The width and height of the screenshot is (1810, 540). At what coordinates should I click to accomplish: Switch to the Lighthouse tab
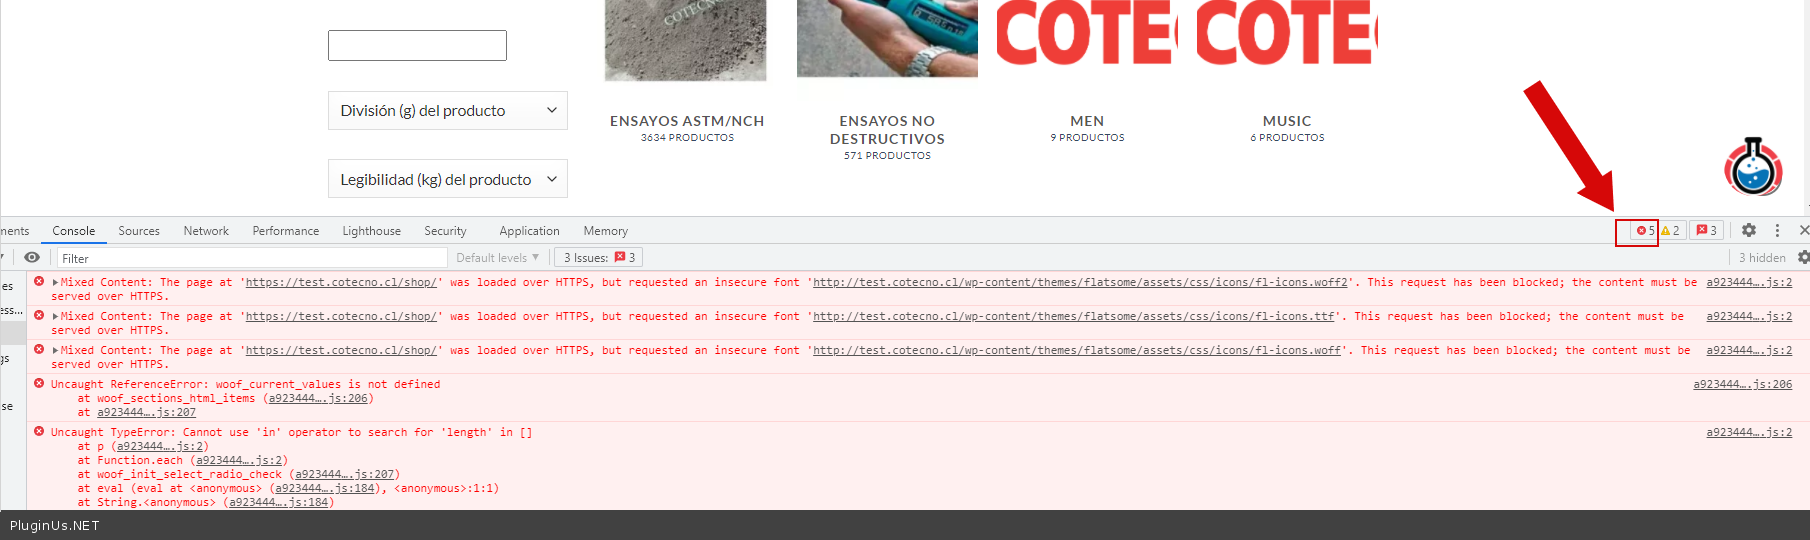point(371,231)
